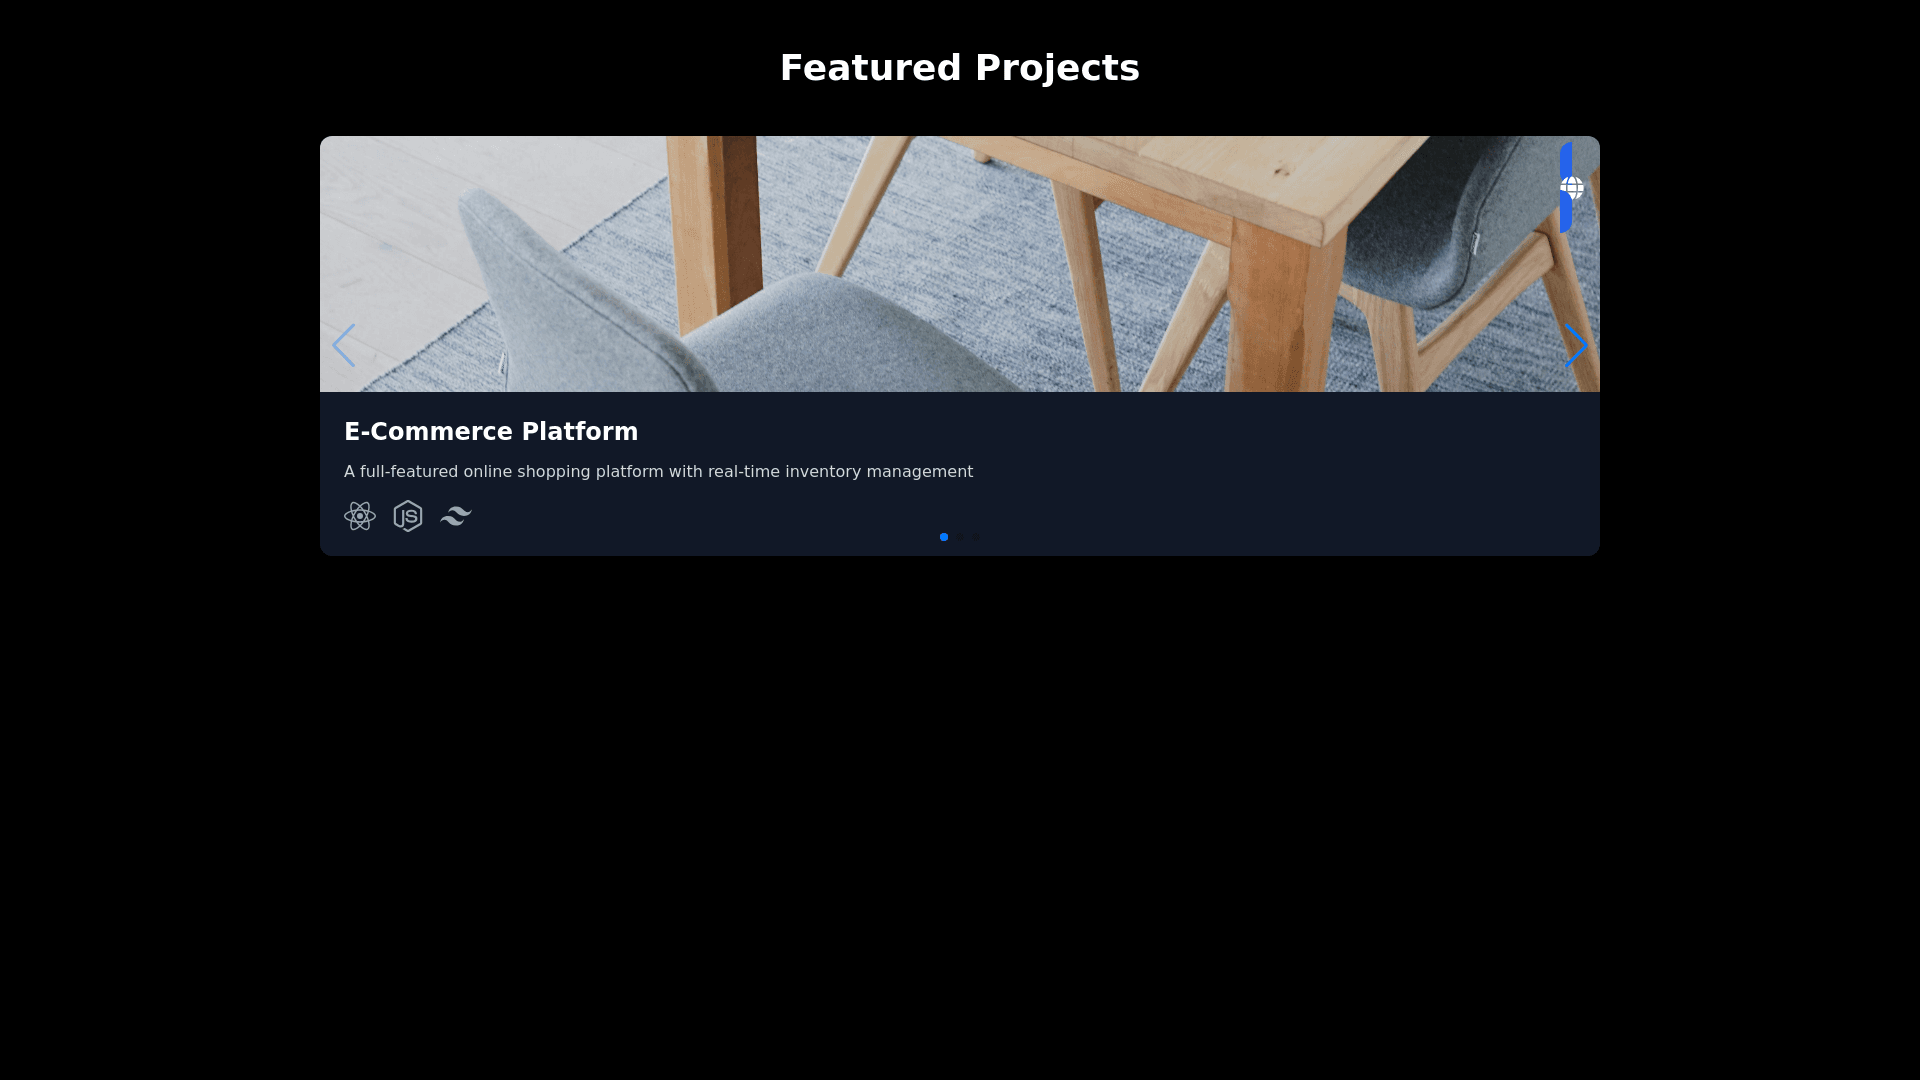Click the blue pill-shaped button behind the globe
The image size is (1920, 1080).
pyautogui.click(x=1566, y=188)
